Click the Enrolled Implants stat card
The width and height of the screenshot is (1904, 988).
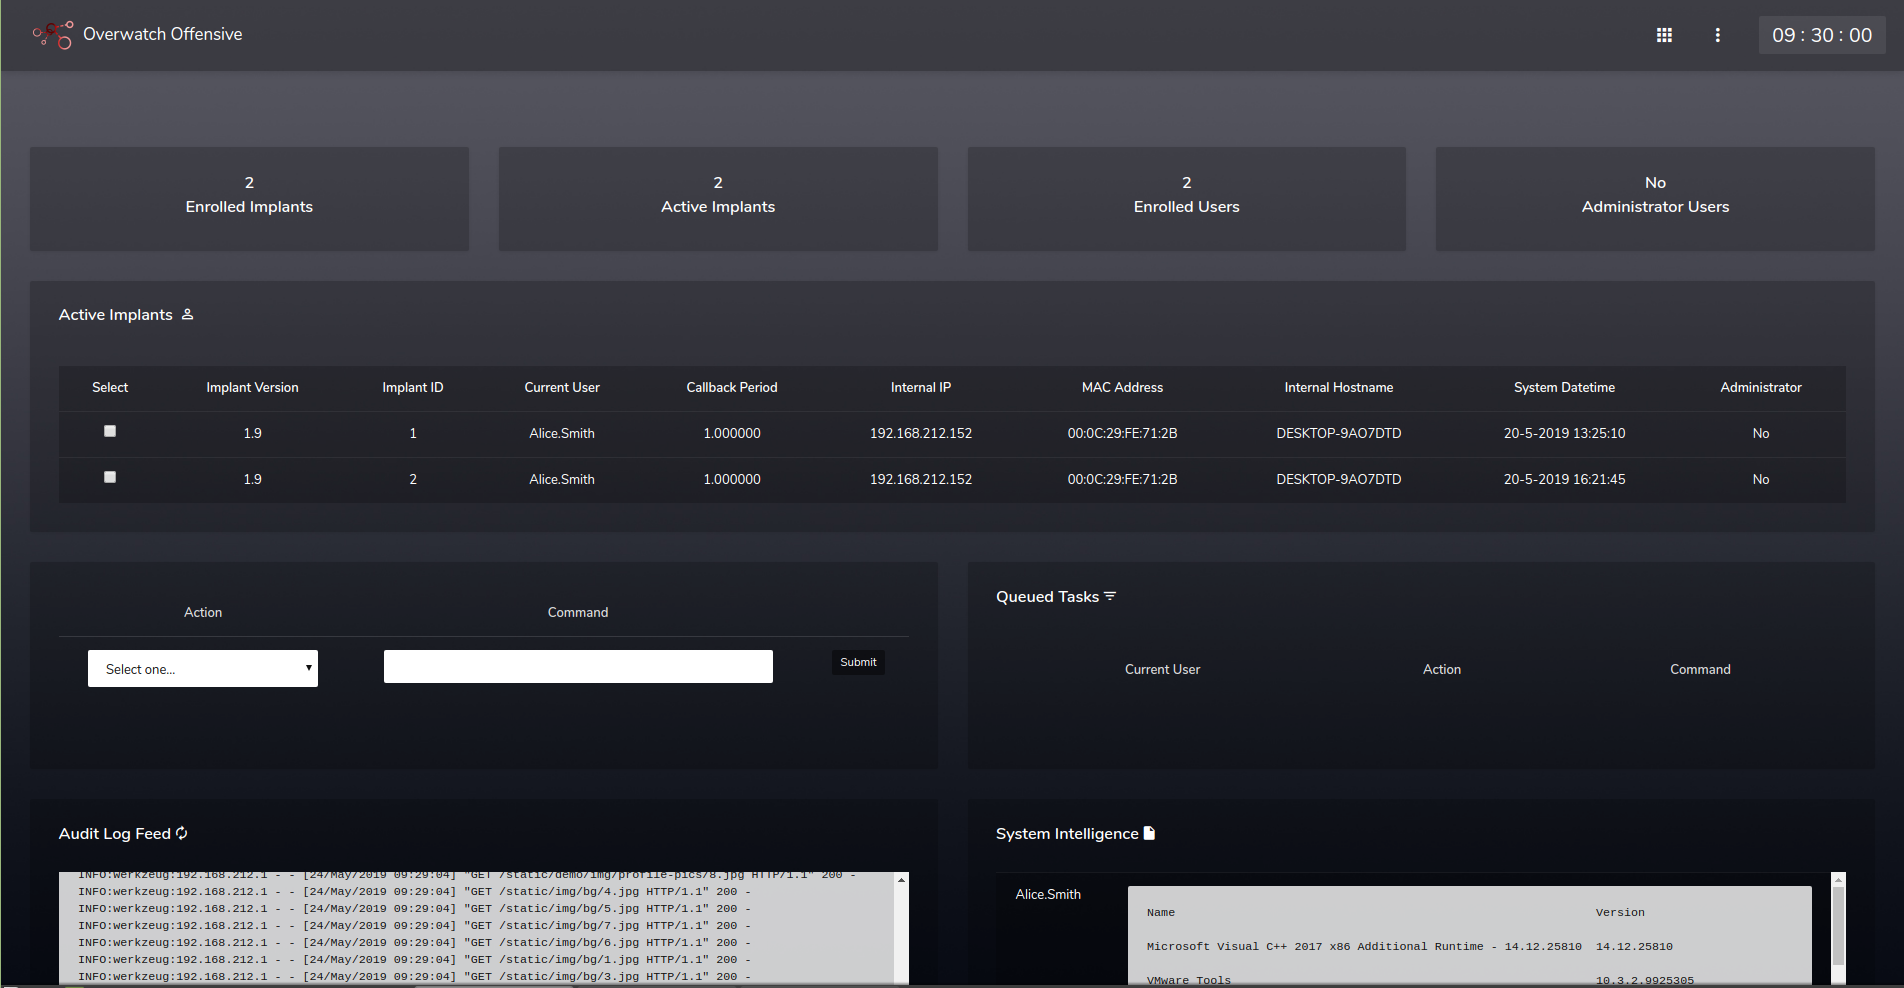click(249, 199)
